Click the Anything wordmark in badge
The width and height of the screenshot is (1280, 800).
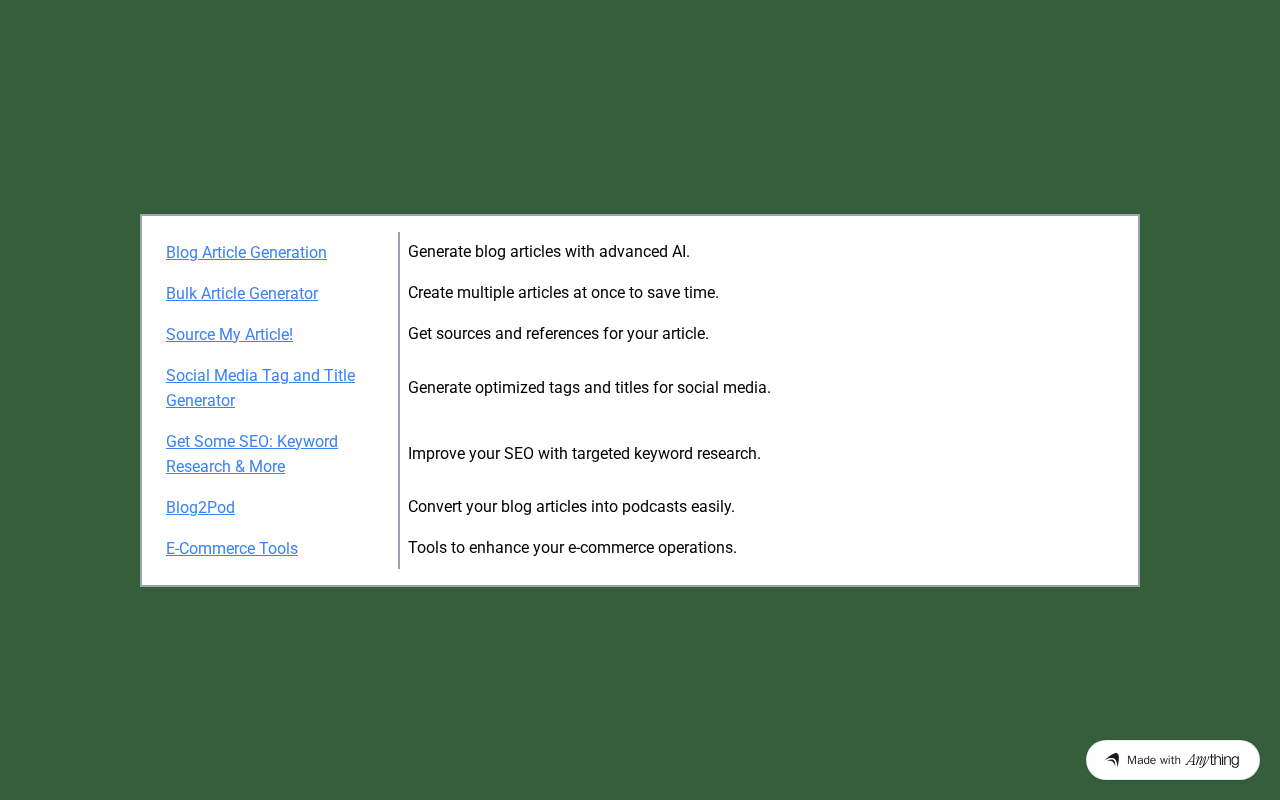[1212, 760]
